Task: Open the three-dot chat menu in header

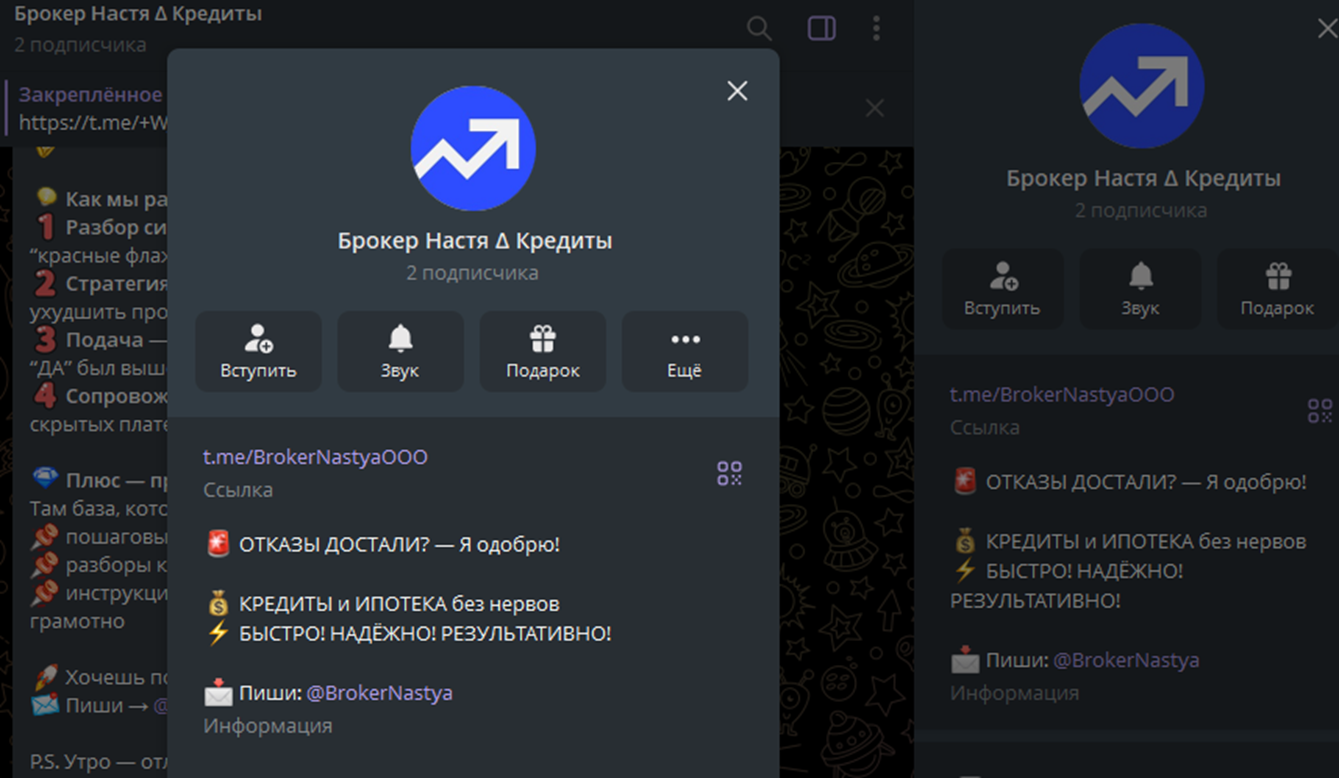Action: (876, 28)
